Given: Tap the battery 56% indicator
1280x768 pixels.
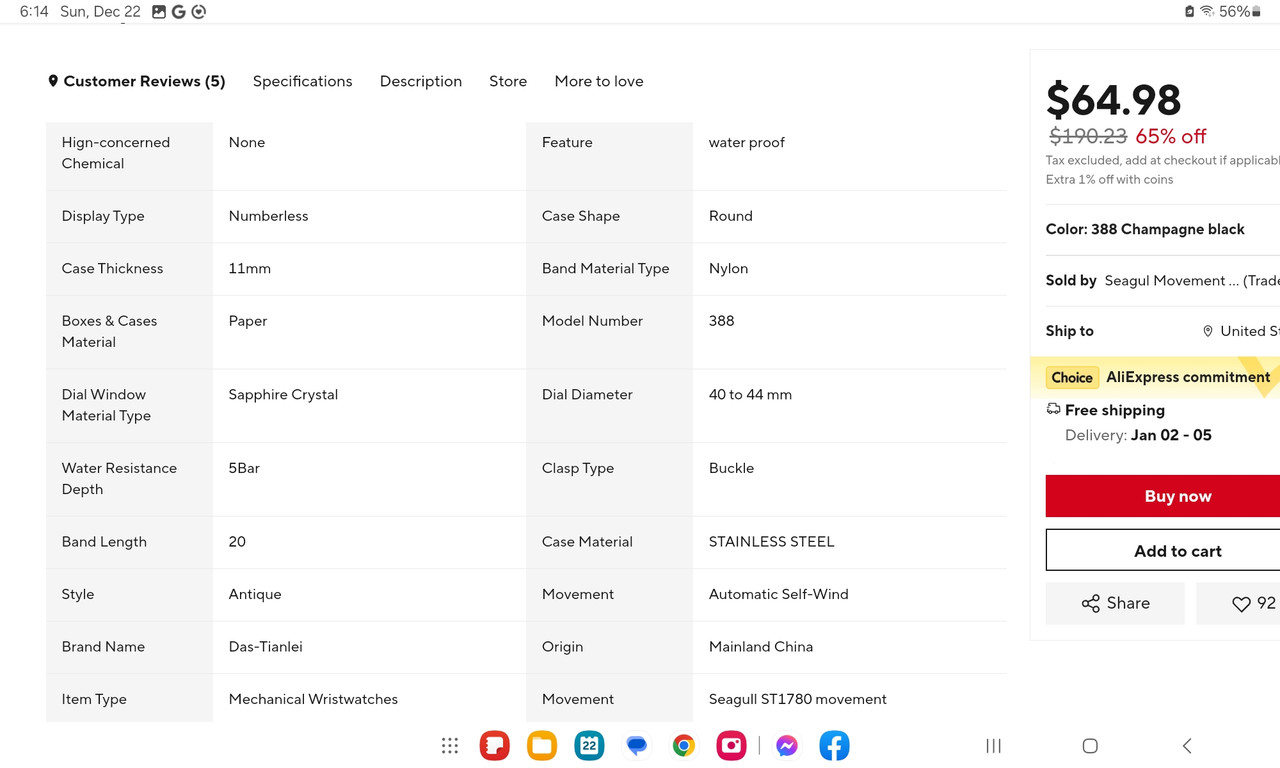Looking at the screenshot, I should (x=1240, y=12).
